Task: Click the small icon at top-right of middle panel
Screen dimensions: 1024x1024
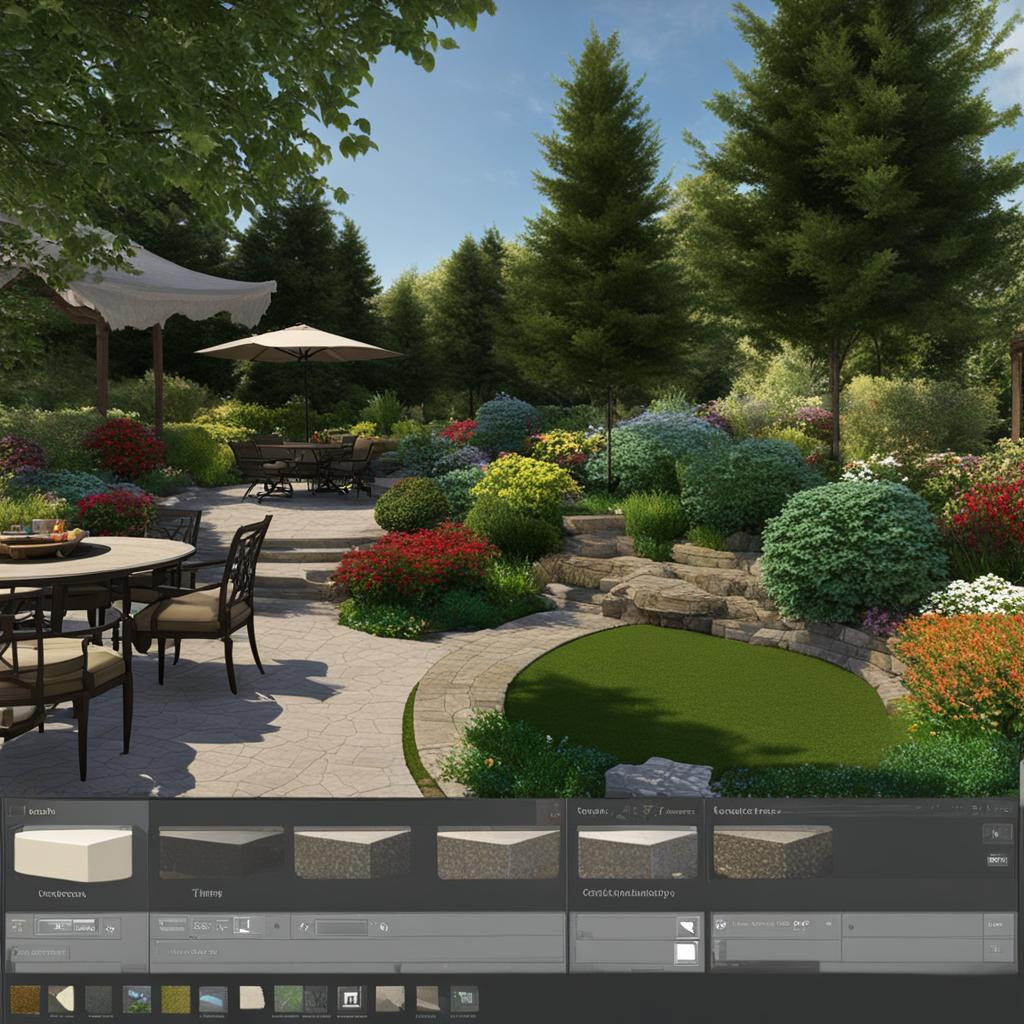Action: 553,812
